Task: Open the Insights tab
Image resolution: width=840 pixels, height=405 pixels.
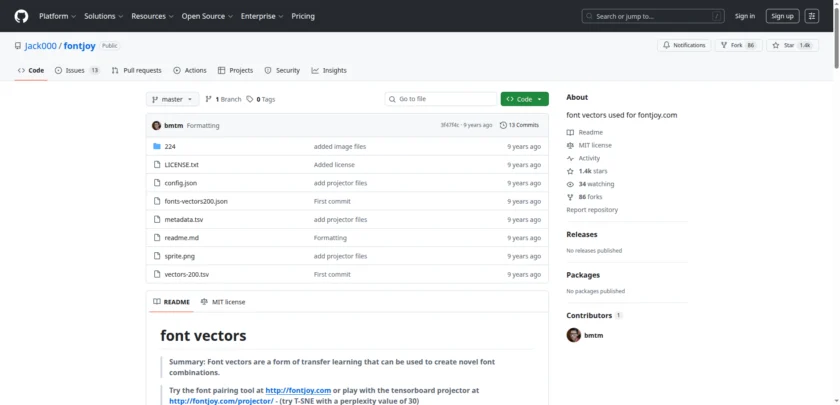Action: [x=329, y=70]
